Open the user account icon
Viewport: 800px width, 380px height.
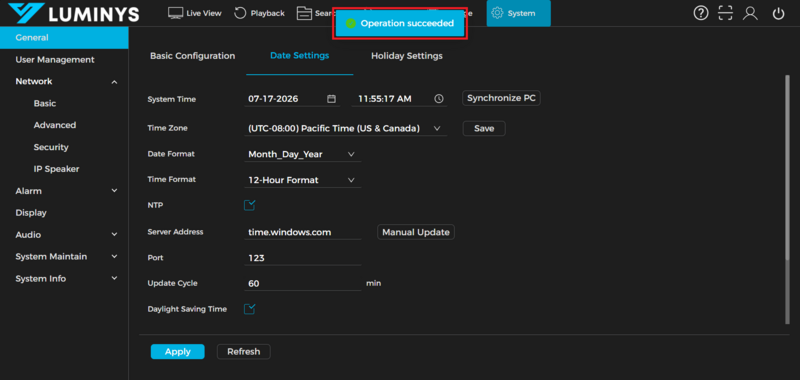pyautogui.click(x=750, y=13)
